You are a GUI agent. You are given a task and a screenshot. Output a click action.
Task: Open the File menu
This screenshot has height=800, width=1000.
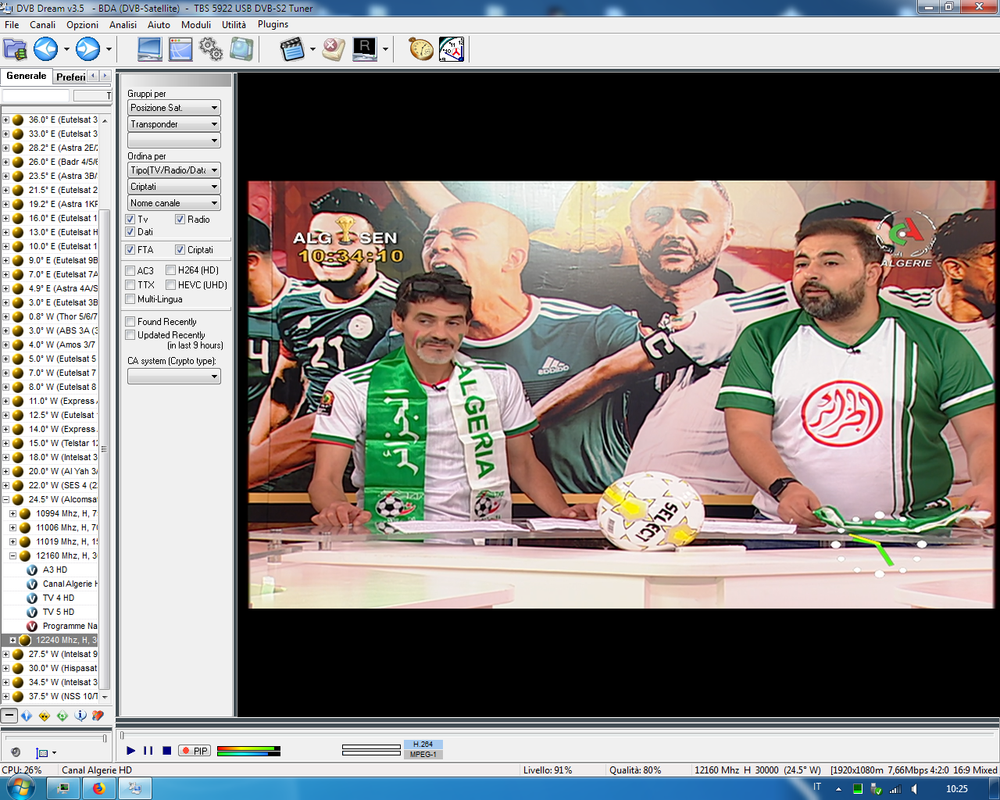(x=11, y=24)
